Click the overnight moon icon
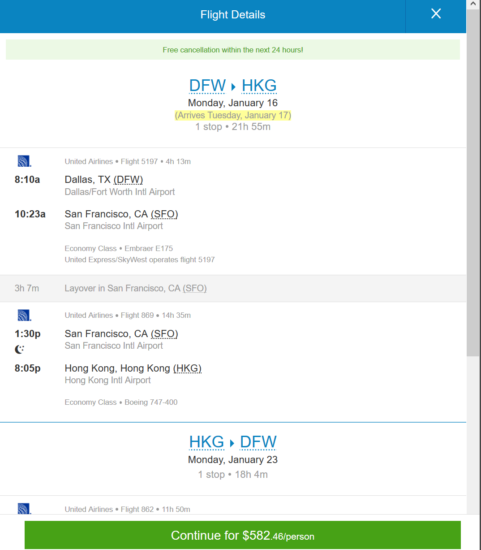 pos(19,349)
